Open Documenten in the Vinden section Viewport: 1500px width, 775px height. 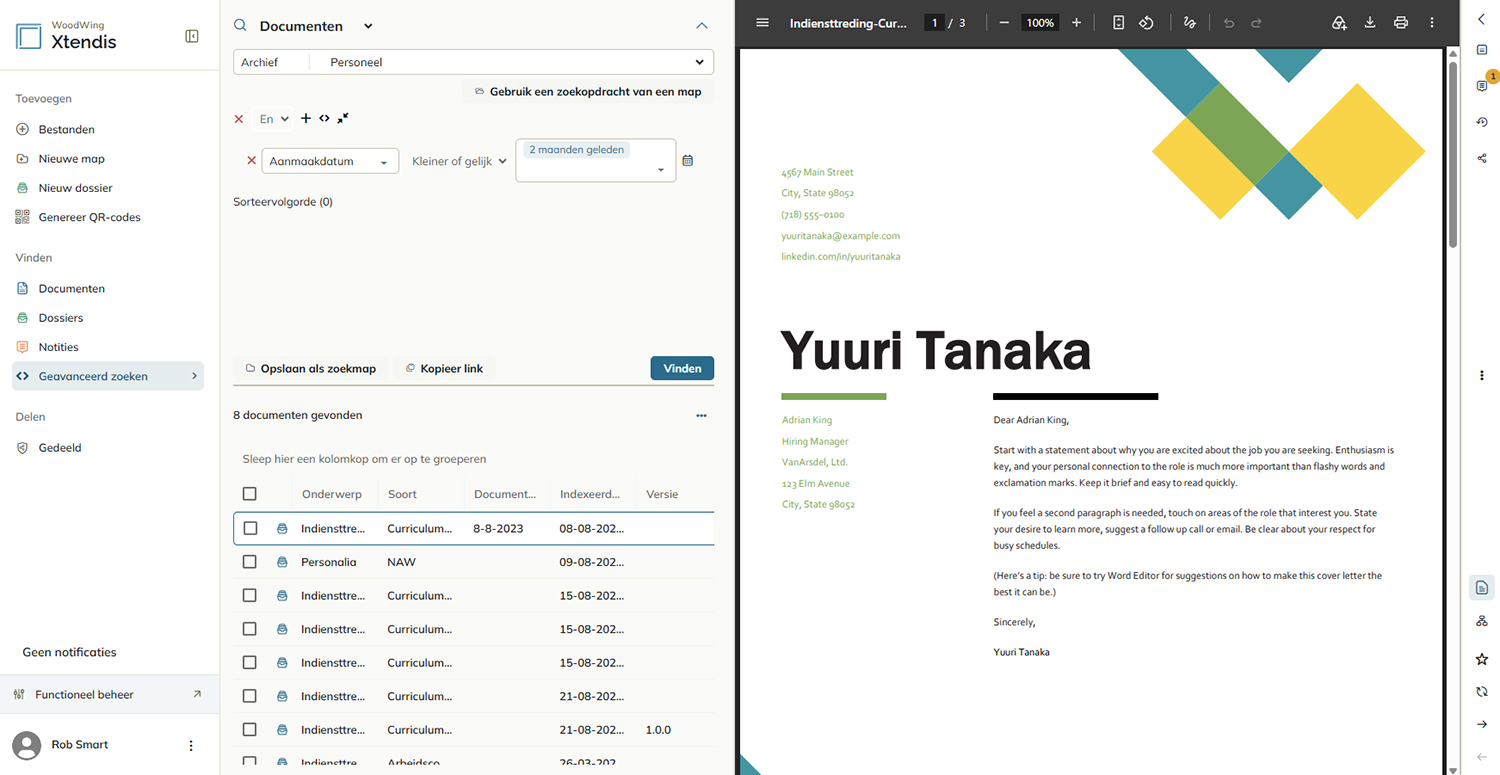(x=72, y=288)
